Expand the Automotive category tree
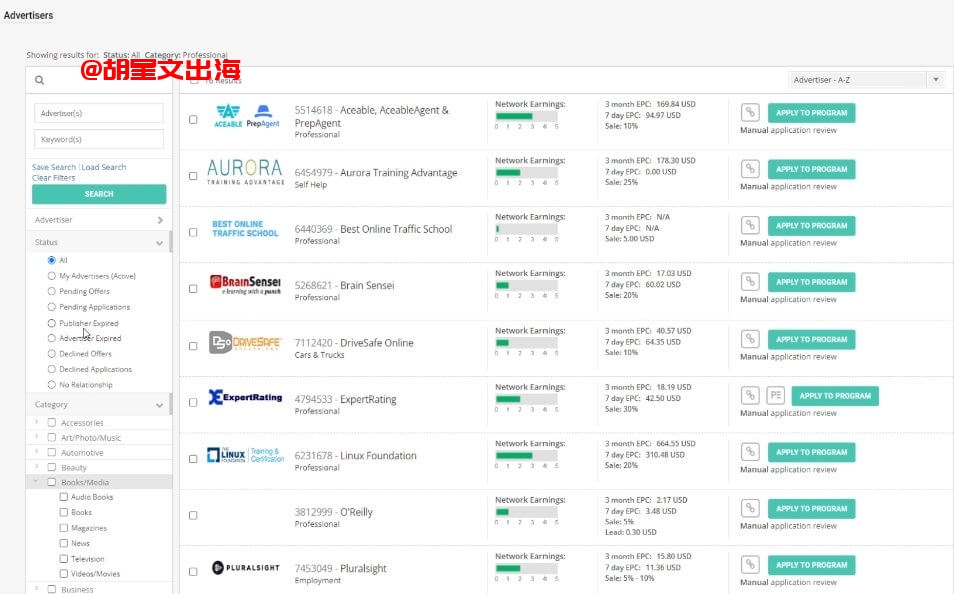The width and height of the screenshot is (954, 594). click(x=37, y=452)
